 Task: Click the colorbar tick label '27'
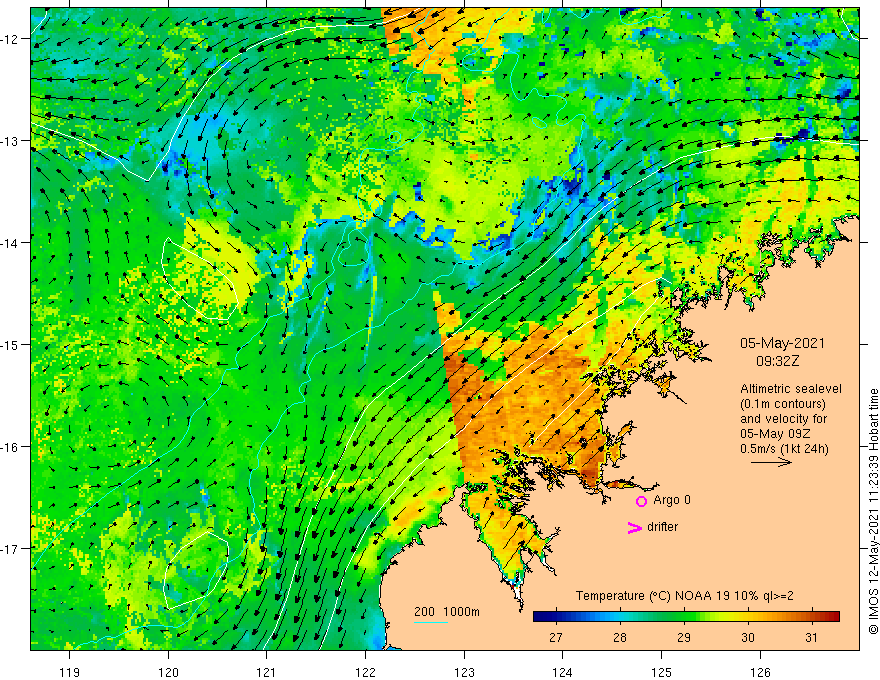556,638
